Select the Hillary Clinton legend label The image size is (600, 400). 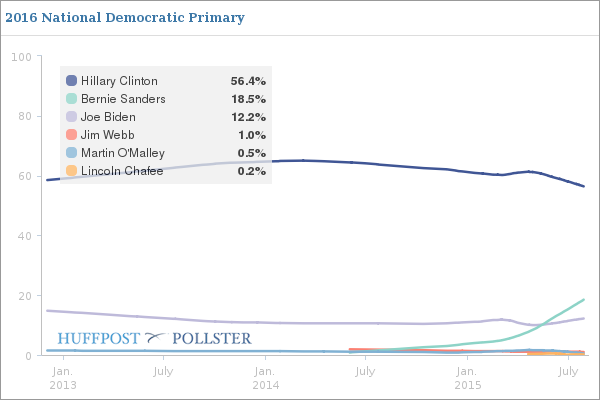click(119, 81)
